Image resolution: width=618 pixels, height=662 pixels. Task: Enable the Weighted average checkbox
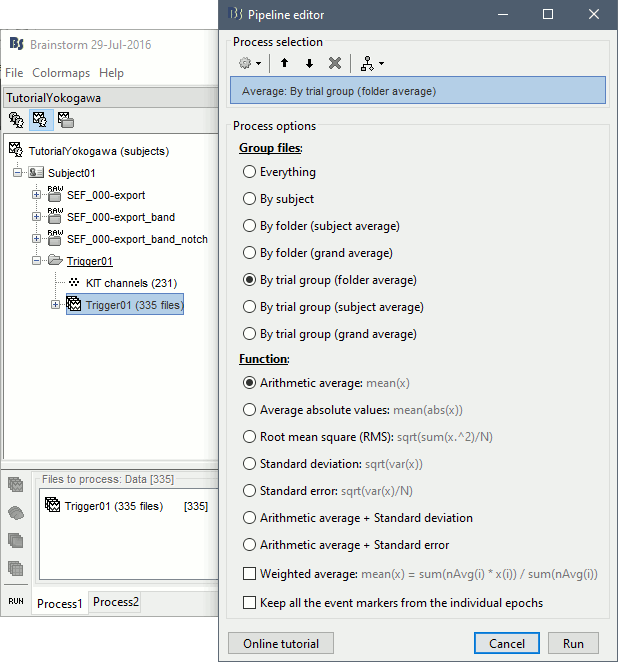pos(249,574)
